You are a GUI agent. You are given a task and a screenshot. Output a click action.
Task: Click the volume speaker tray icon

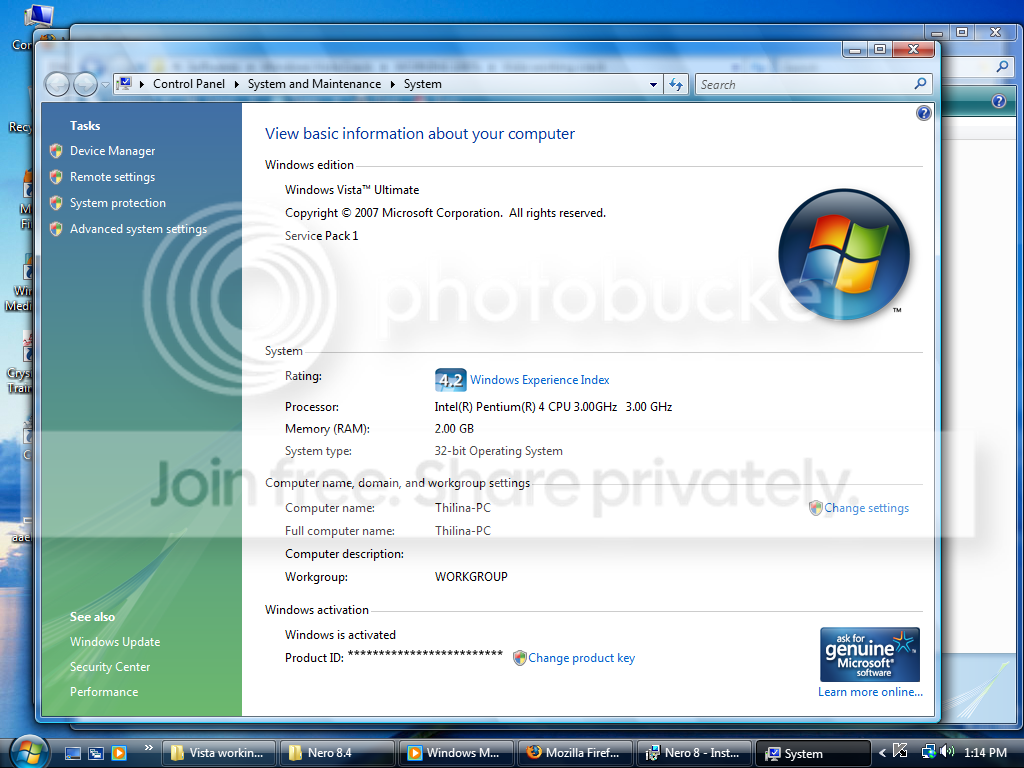tap(947, 752)
